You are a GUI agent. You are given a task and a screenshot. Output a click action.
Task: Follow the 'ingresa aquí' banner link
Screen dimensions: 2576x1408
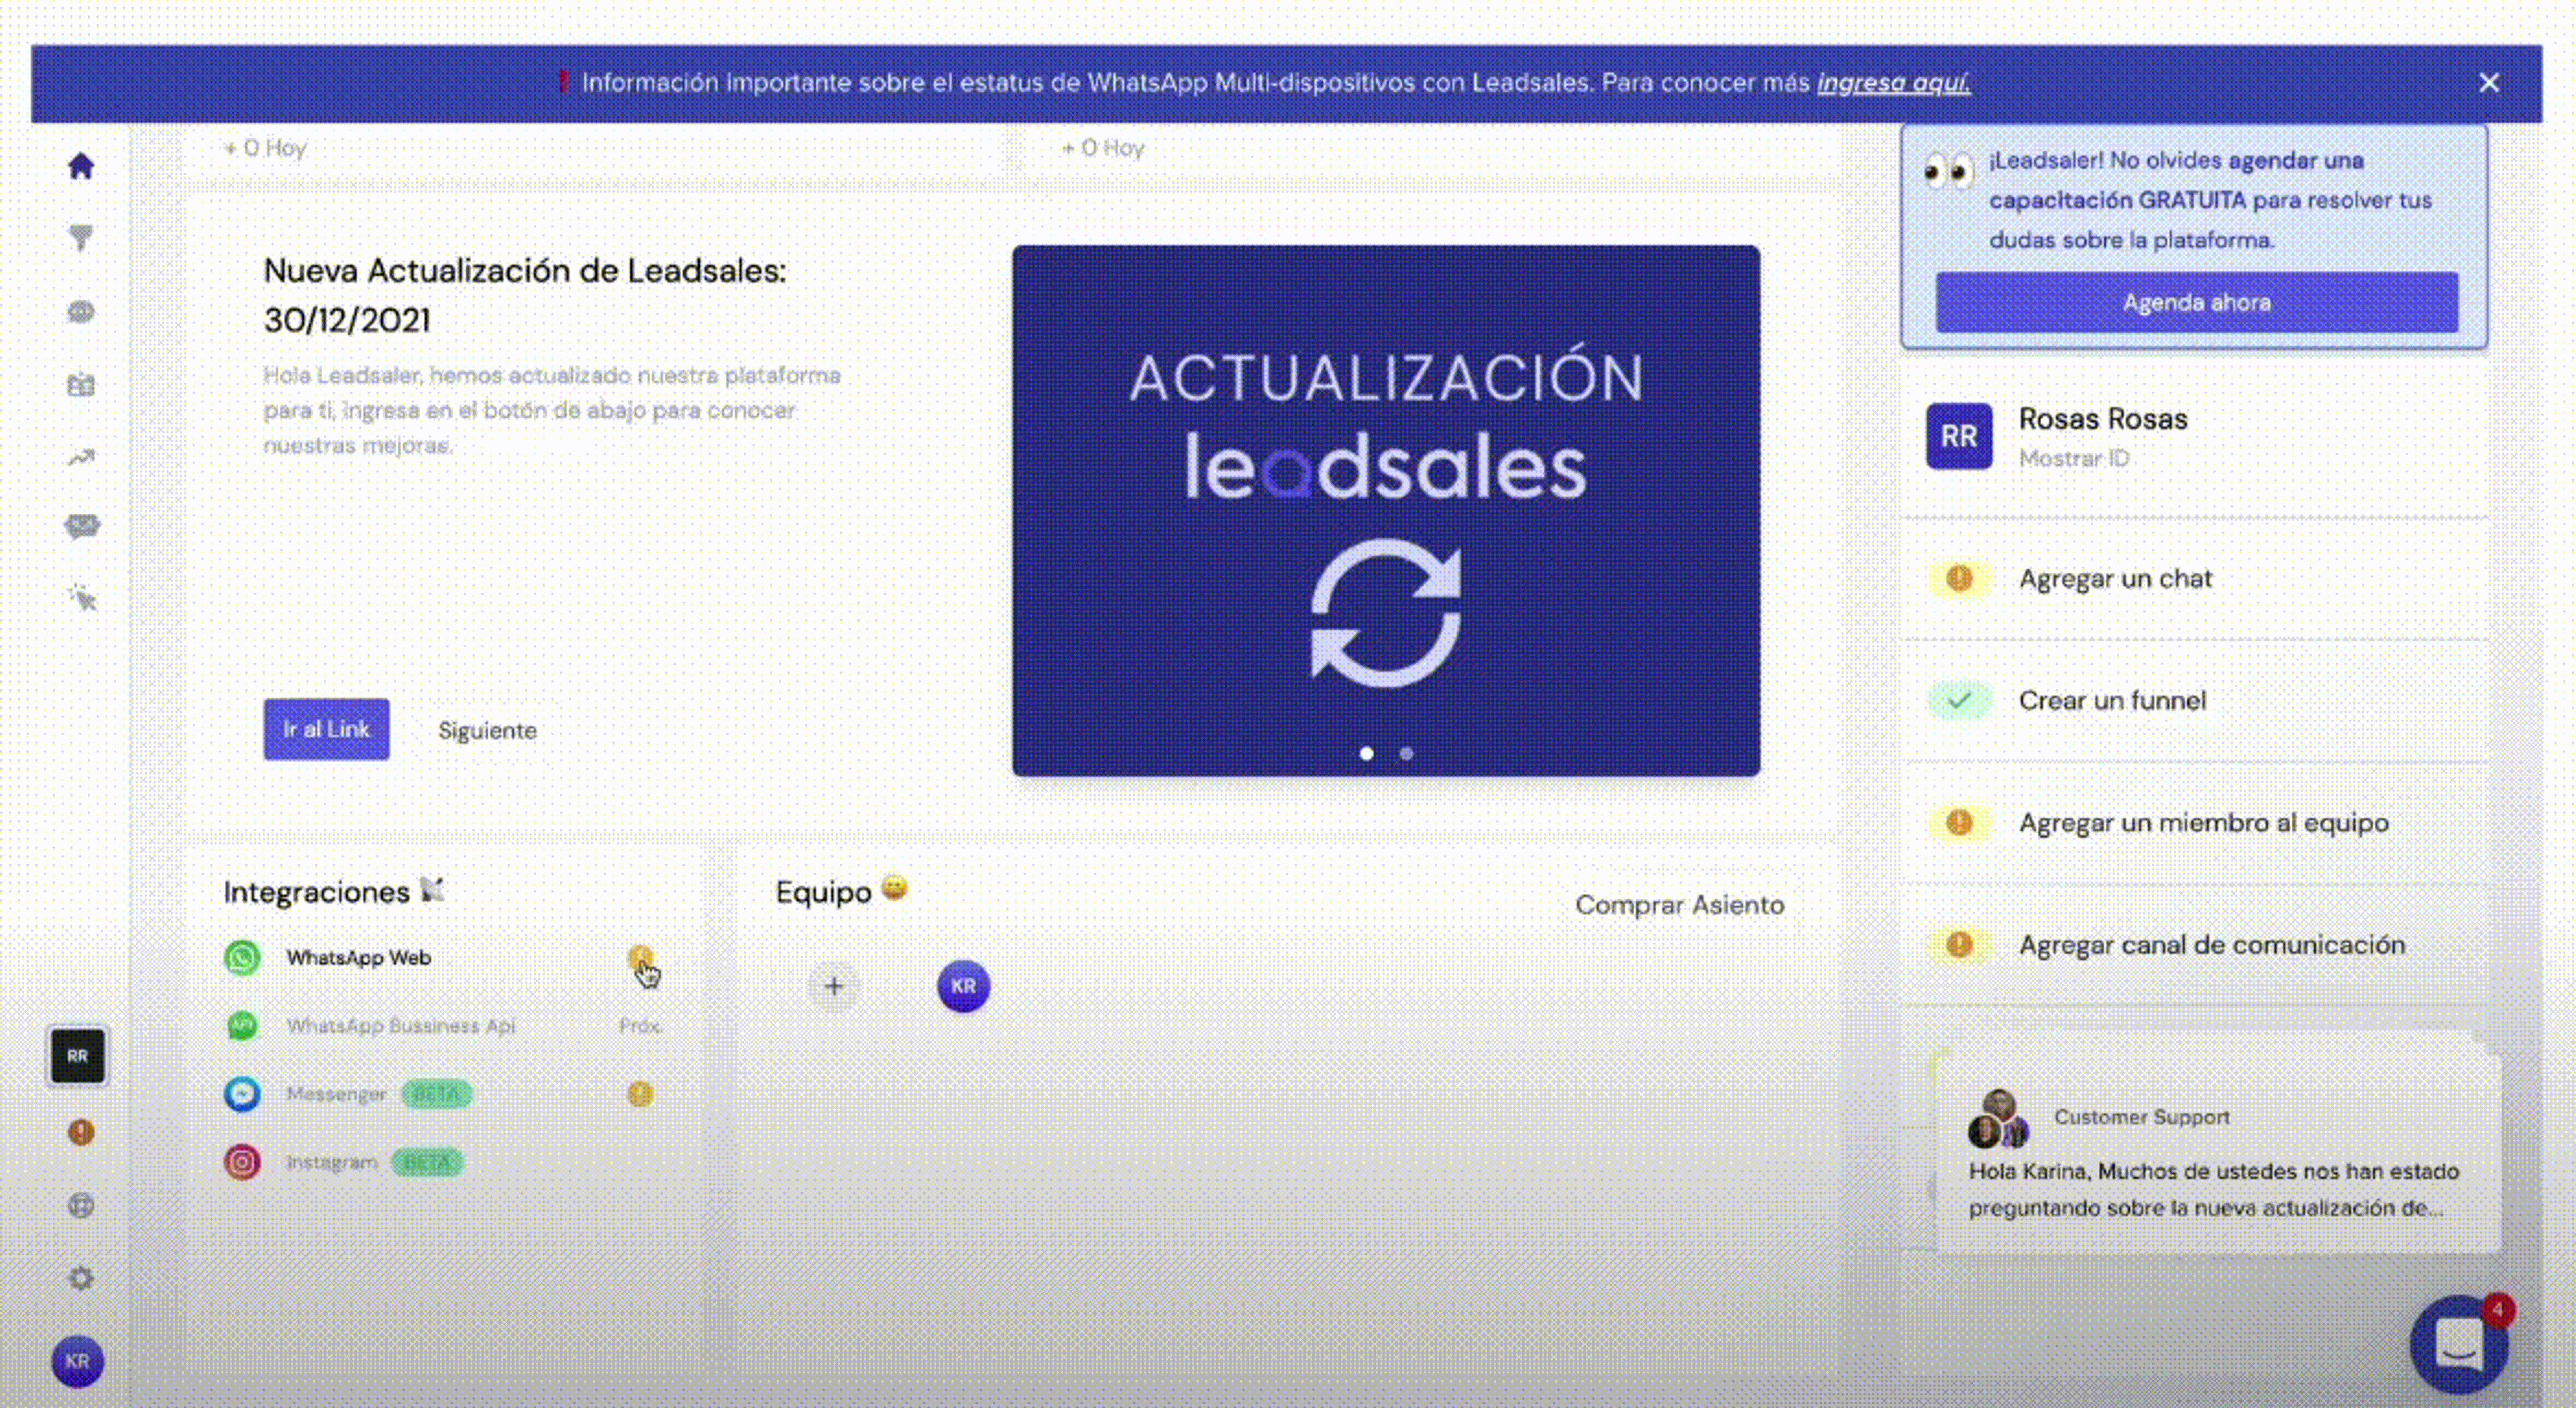click(x=1893, y=83)
